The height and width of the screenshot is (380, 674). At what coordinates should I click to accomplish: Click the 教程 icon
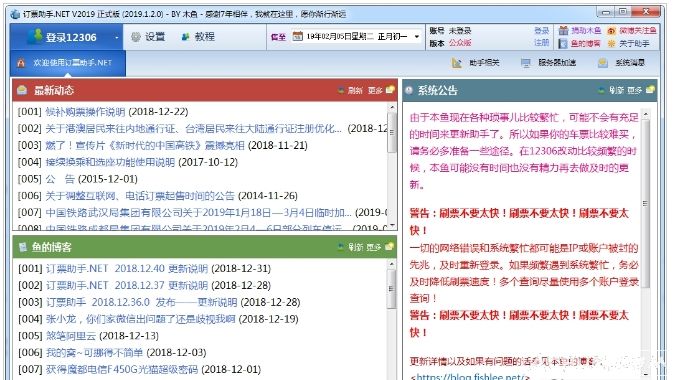click(185, 37)
